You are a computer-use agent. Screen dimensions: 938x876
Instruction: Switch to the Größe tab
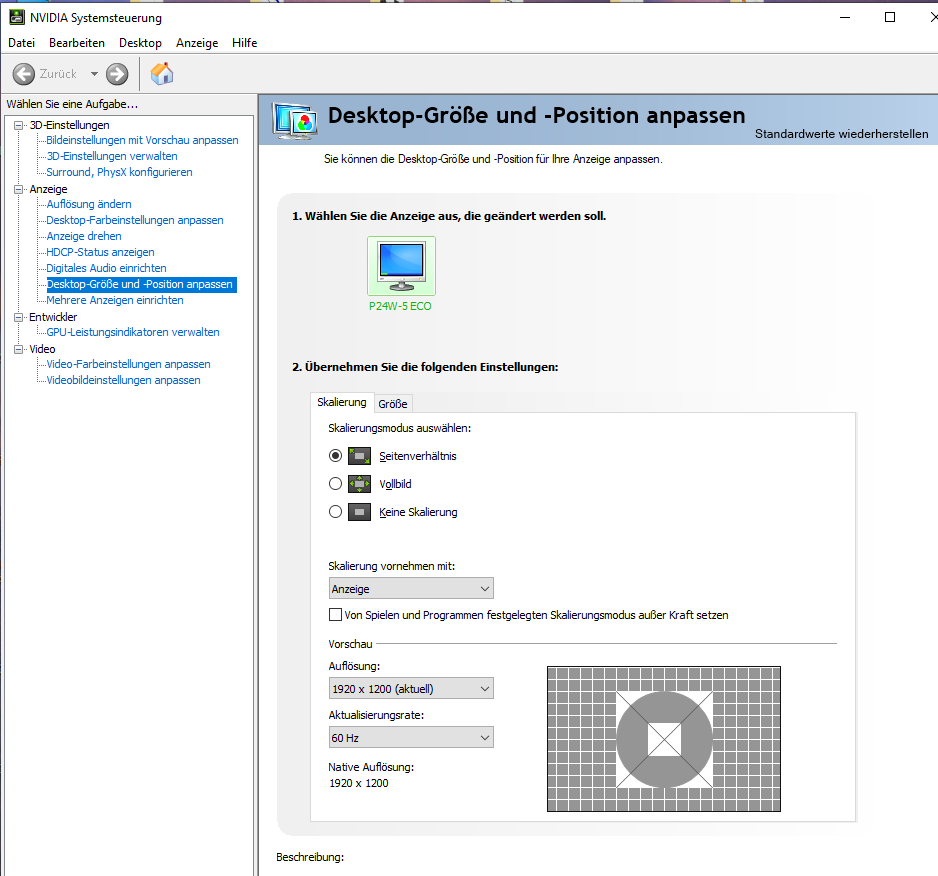point(393,404)
